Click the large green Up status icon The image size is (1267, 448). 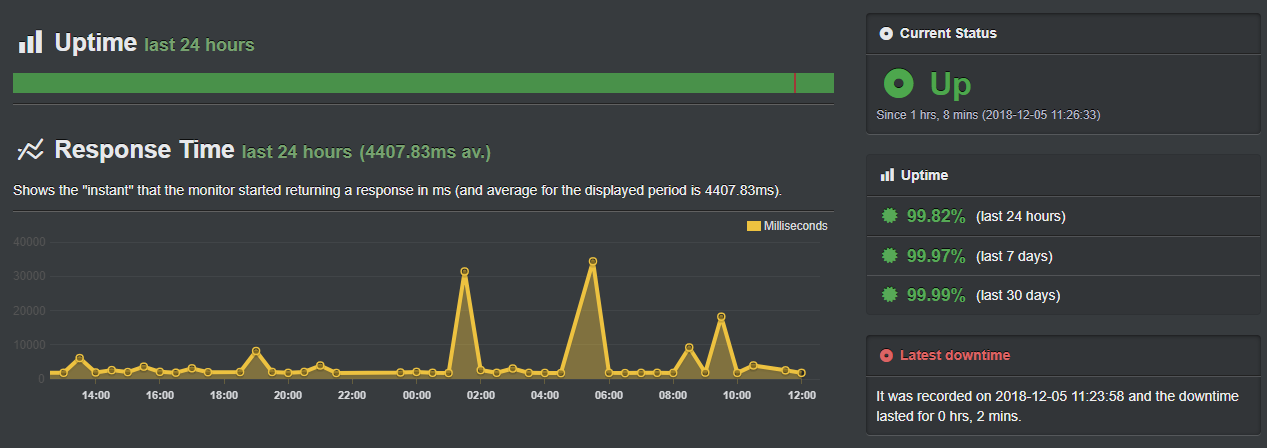(900, 85)
